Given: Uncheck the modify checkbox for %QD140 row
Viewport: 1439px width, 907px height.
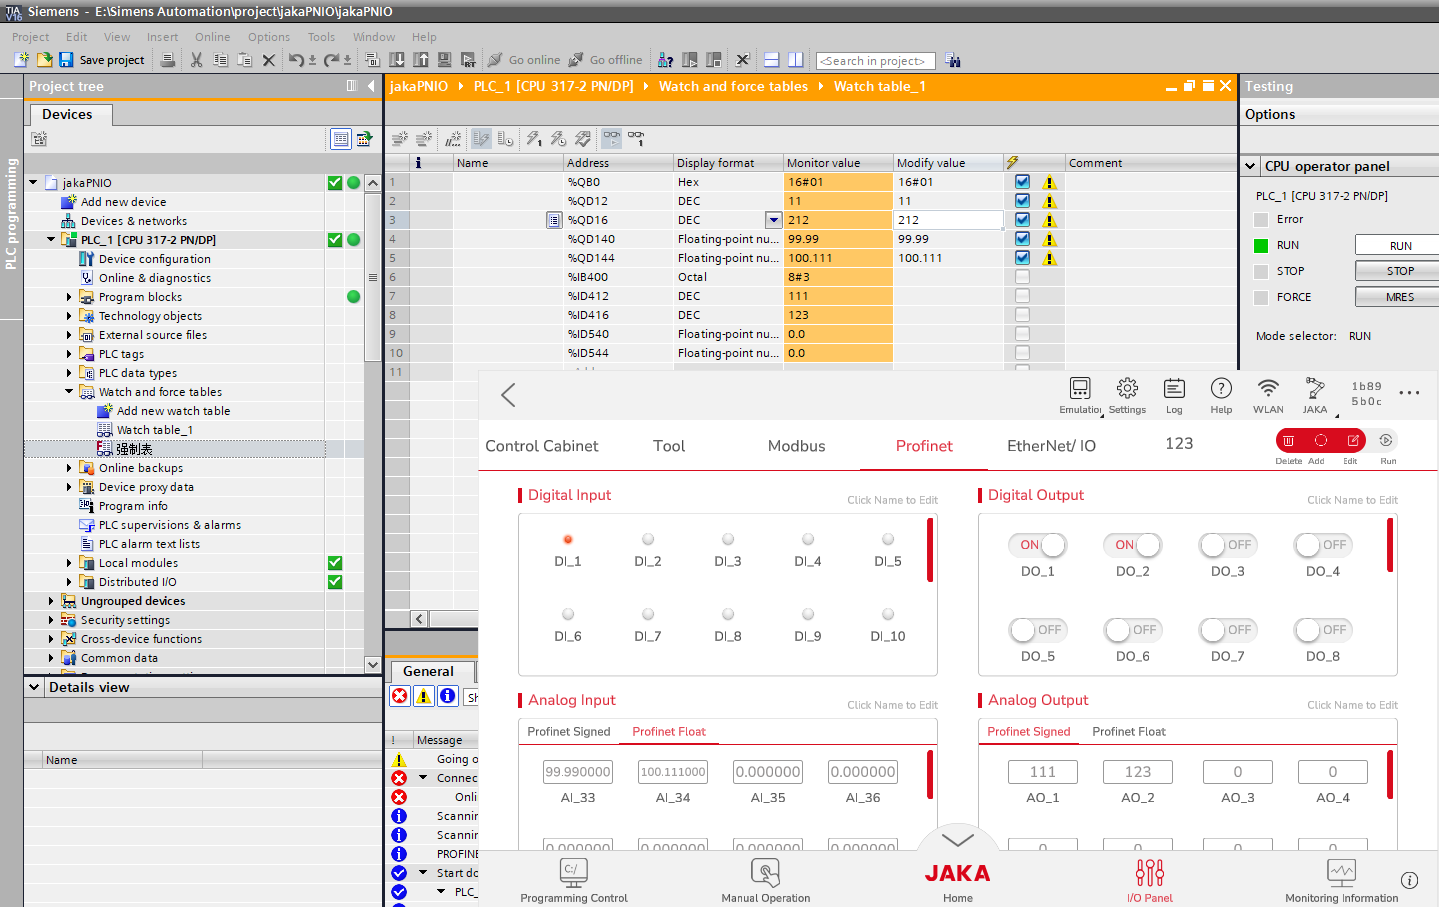Looking at the screenshot, I should click(x=1022, y=239).
